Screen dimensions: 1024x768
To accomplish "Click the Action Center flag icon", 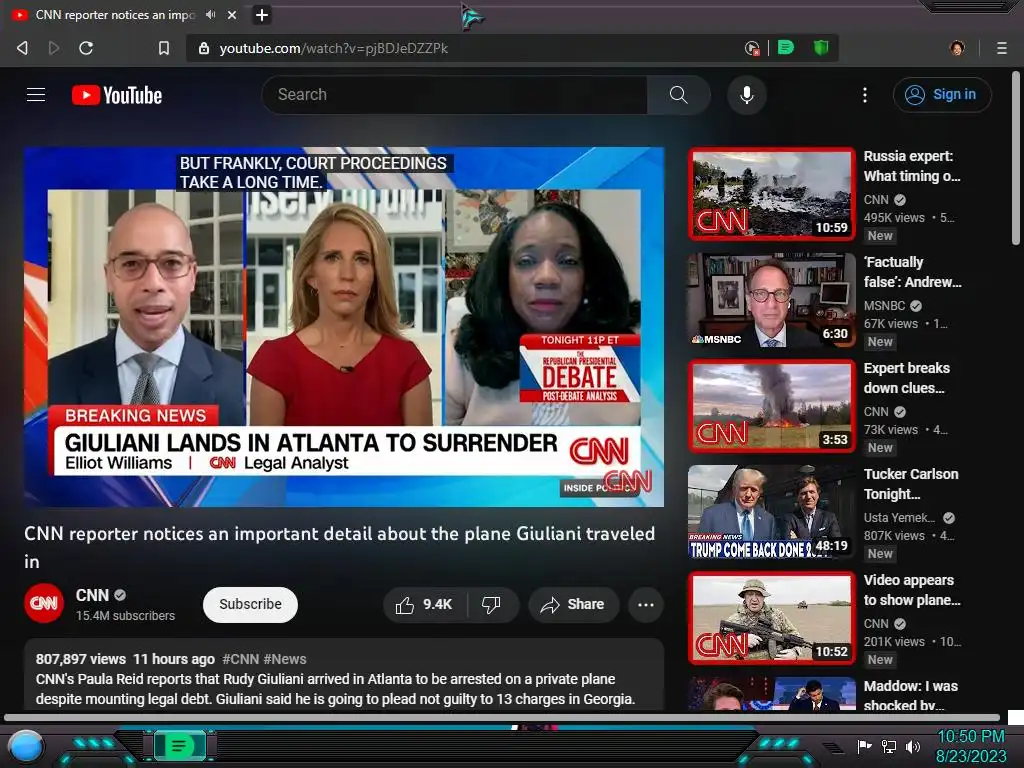I will pos(864,746).
